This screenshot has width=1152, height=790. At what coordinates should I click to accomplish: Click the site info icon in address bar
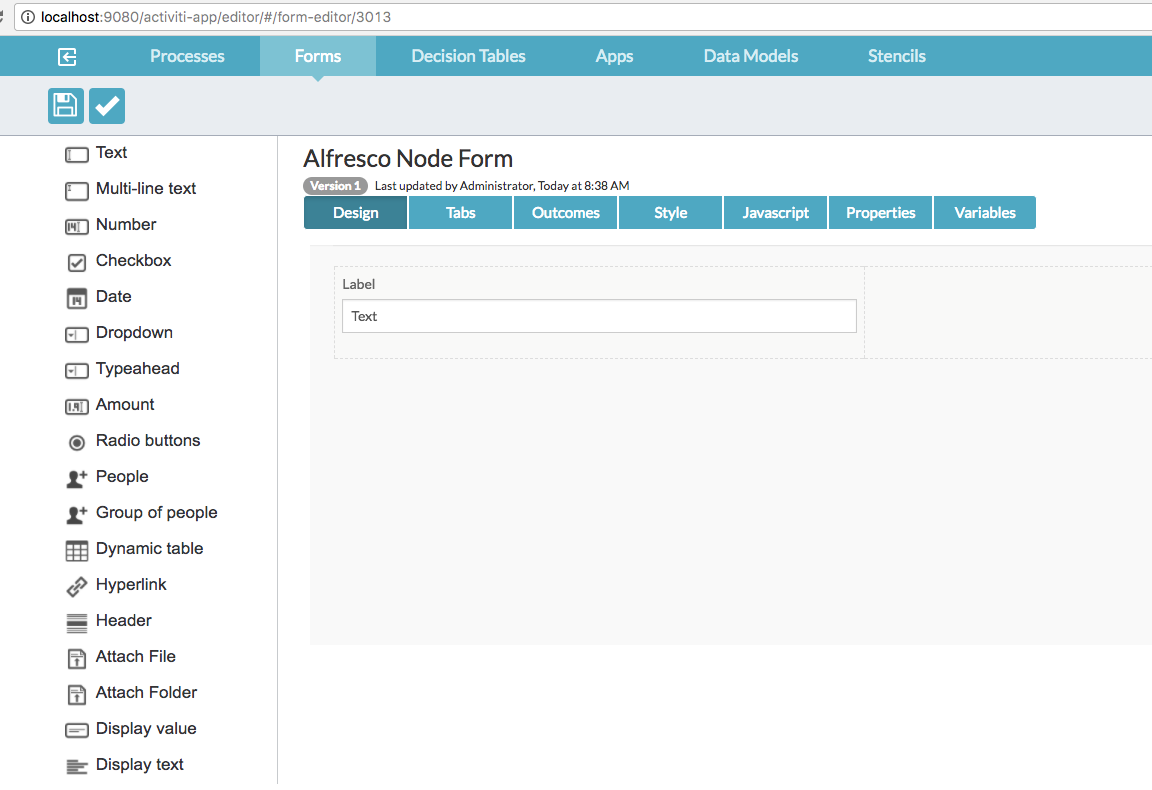(x=27, y=17)
